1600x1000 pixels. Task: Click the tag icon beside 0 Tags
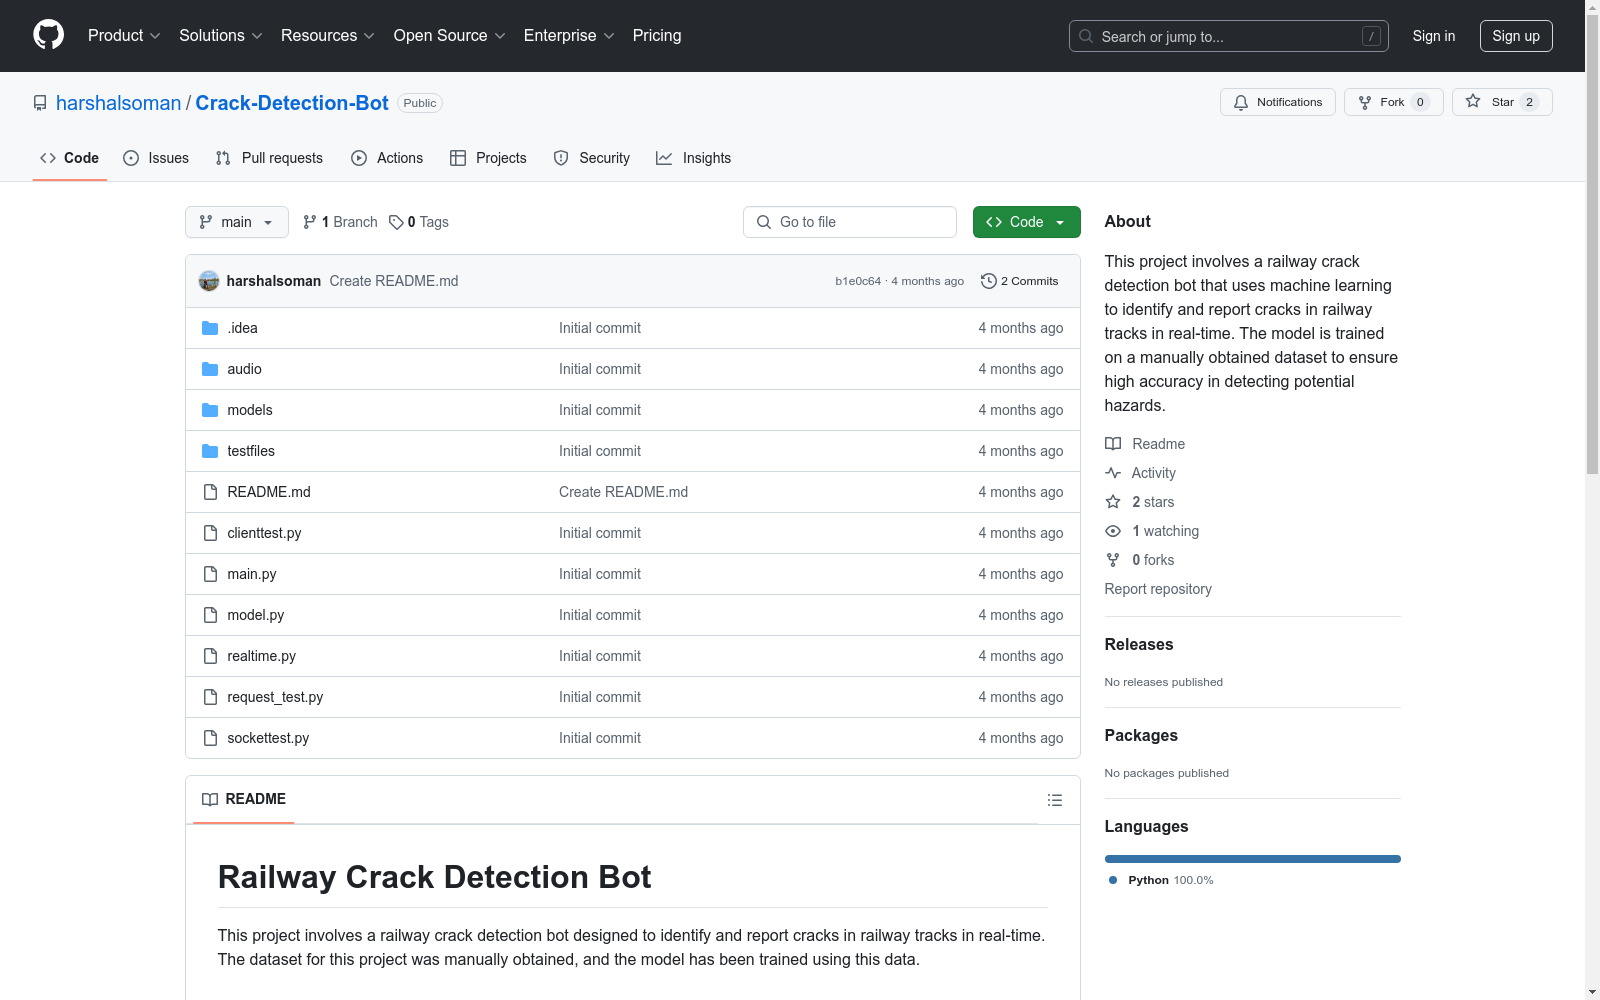396,222
